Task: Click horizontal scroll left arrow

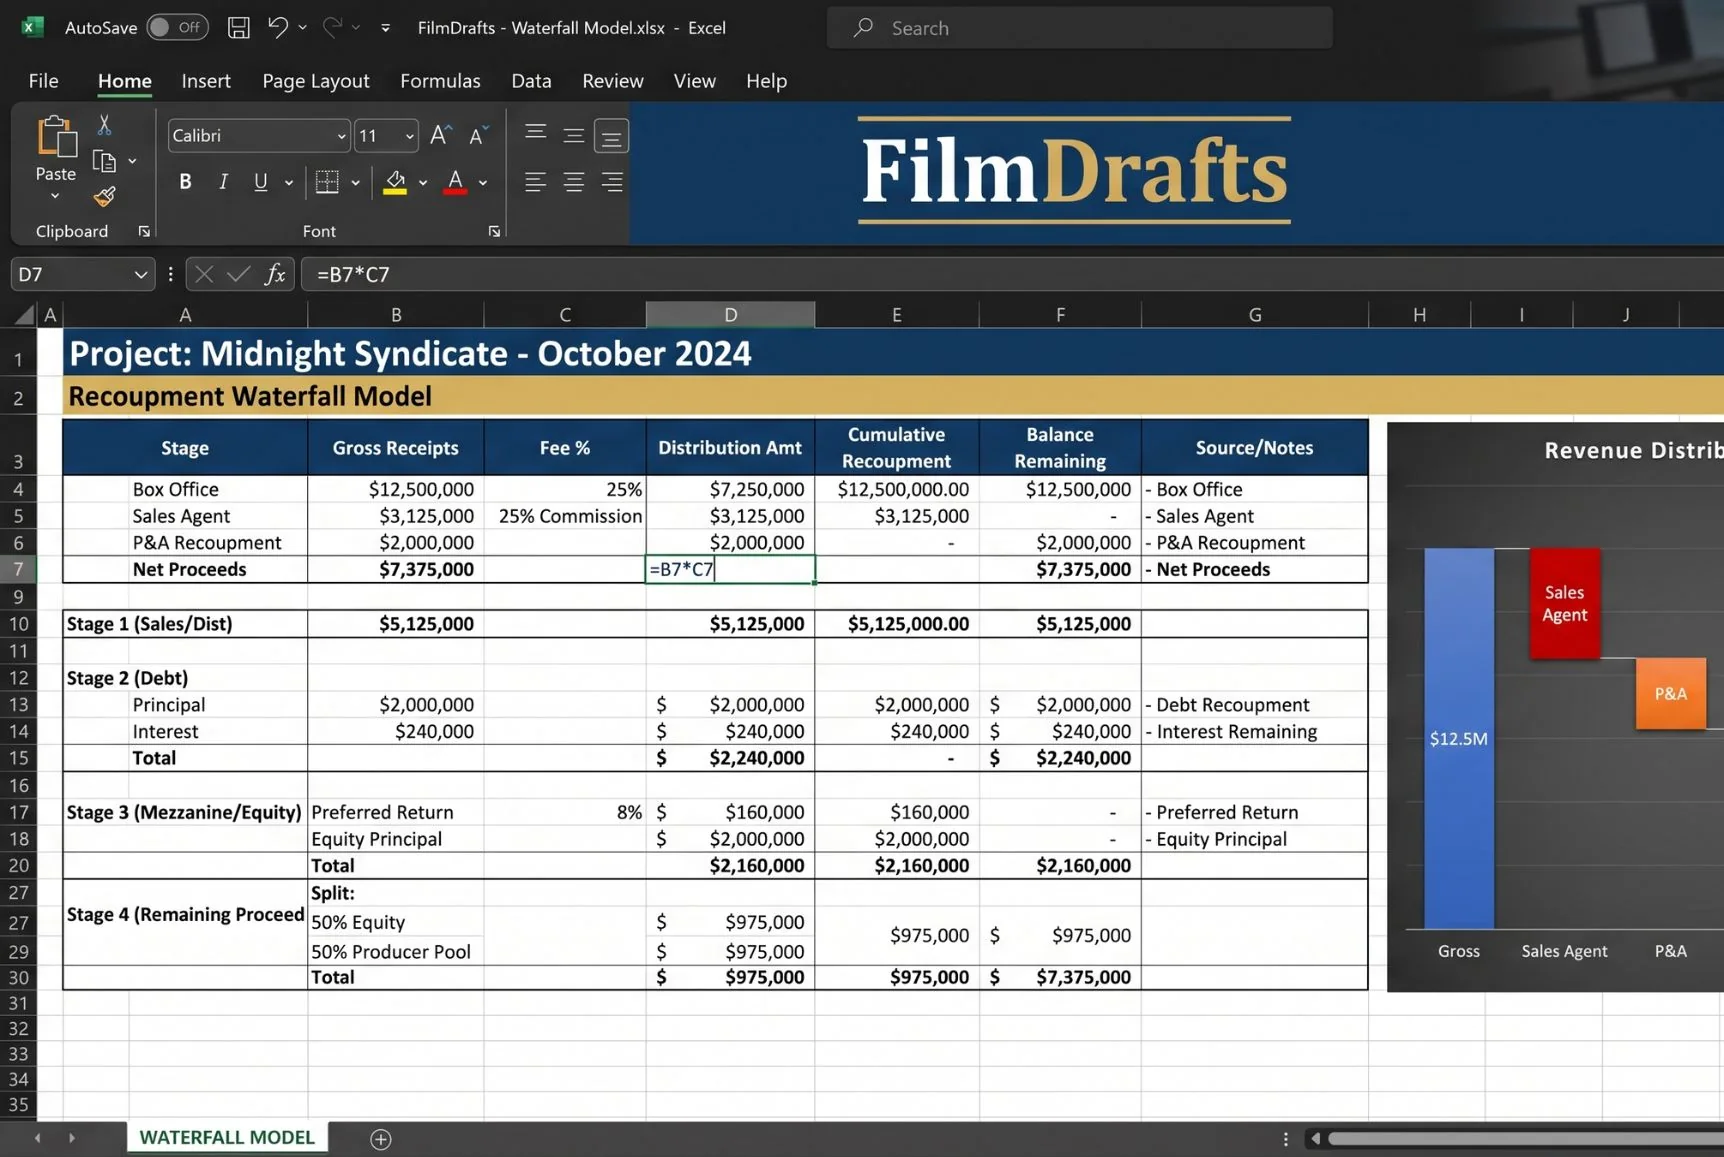Action: click(1315, 1138)
